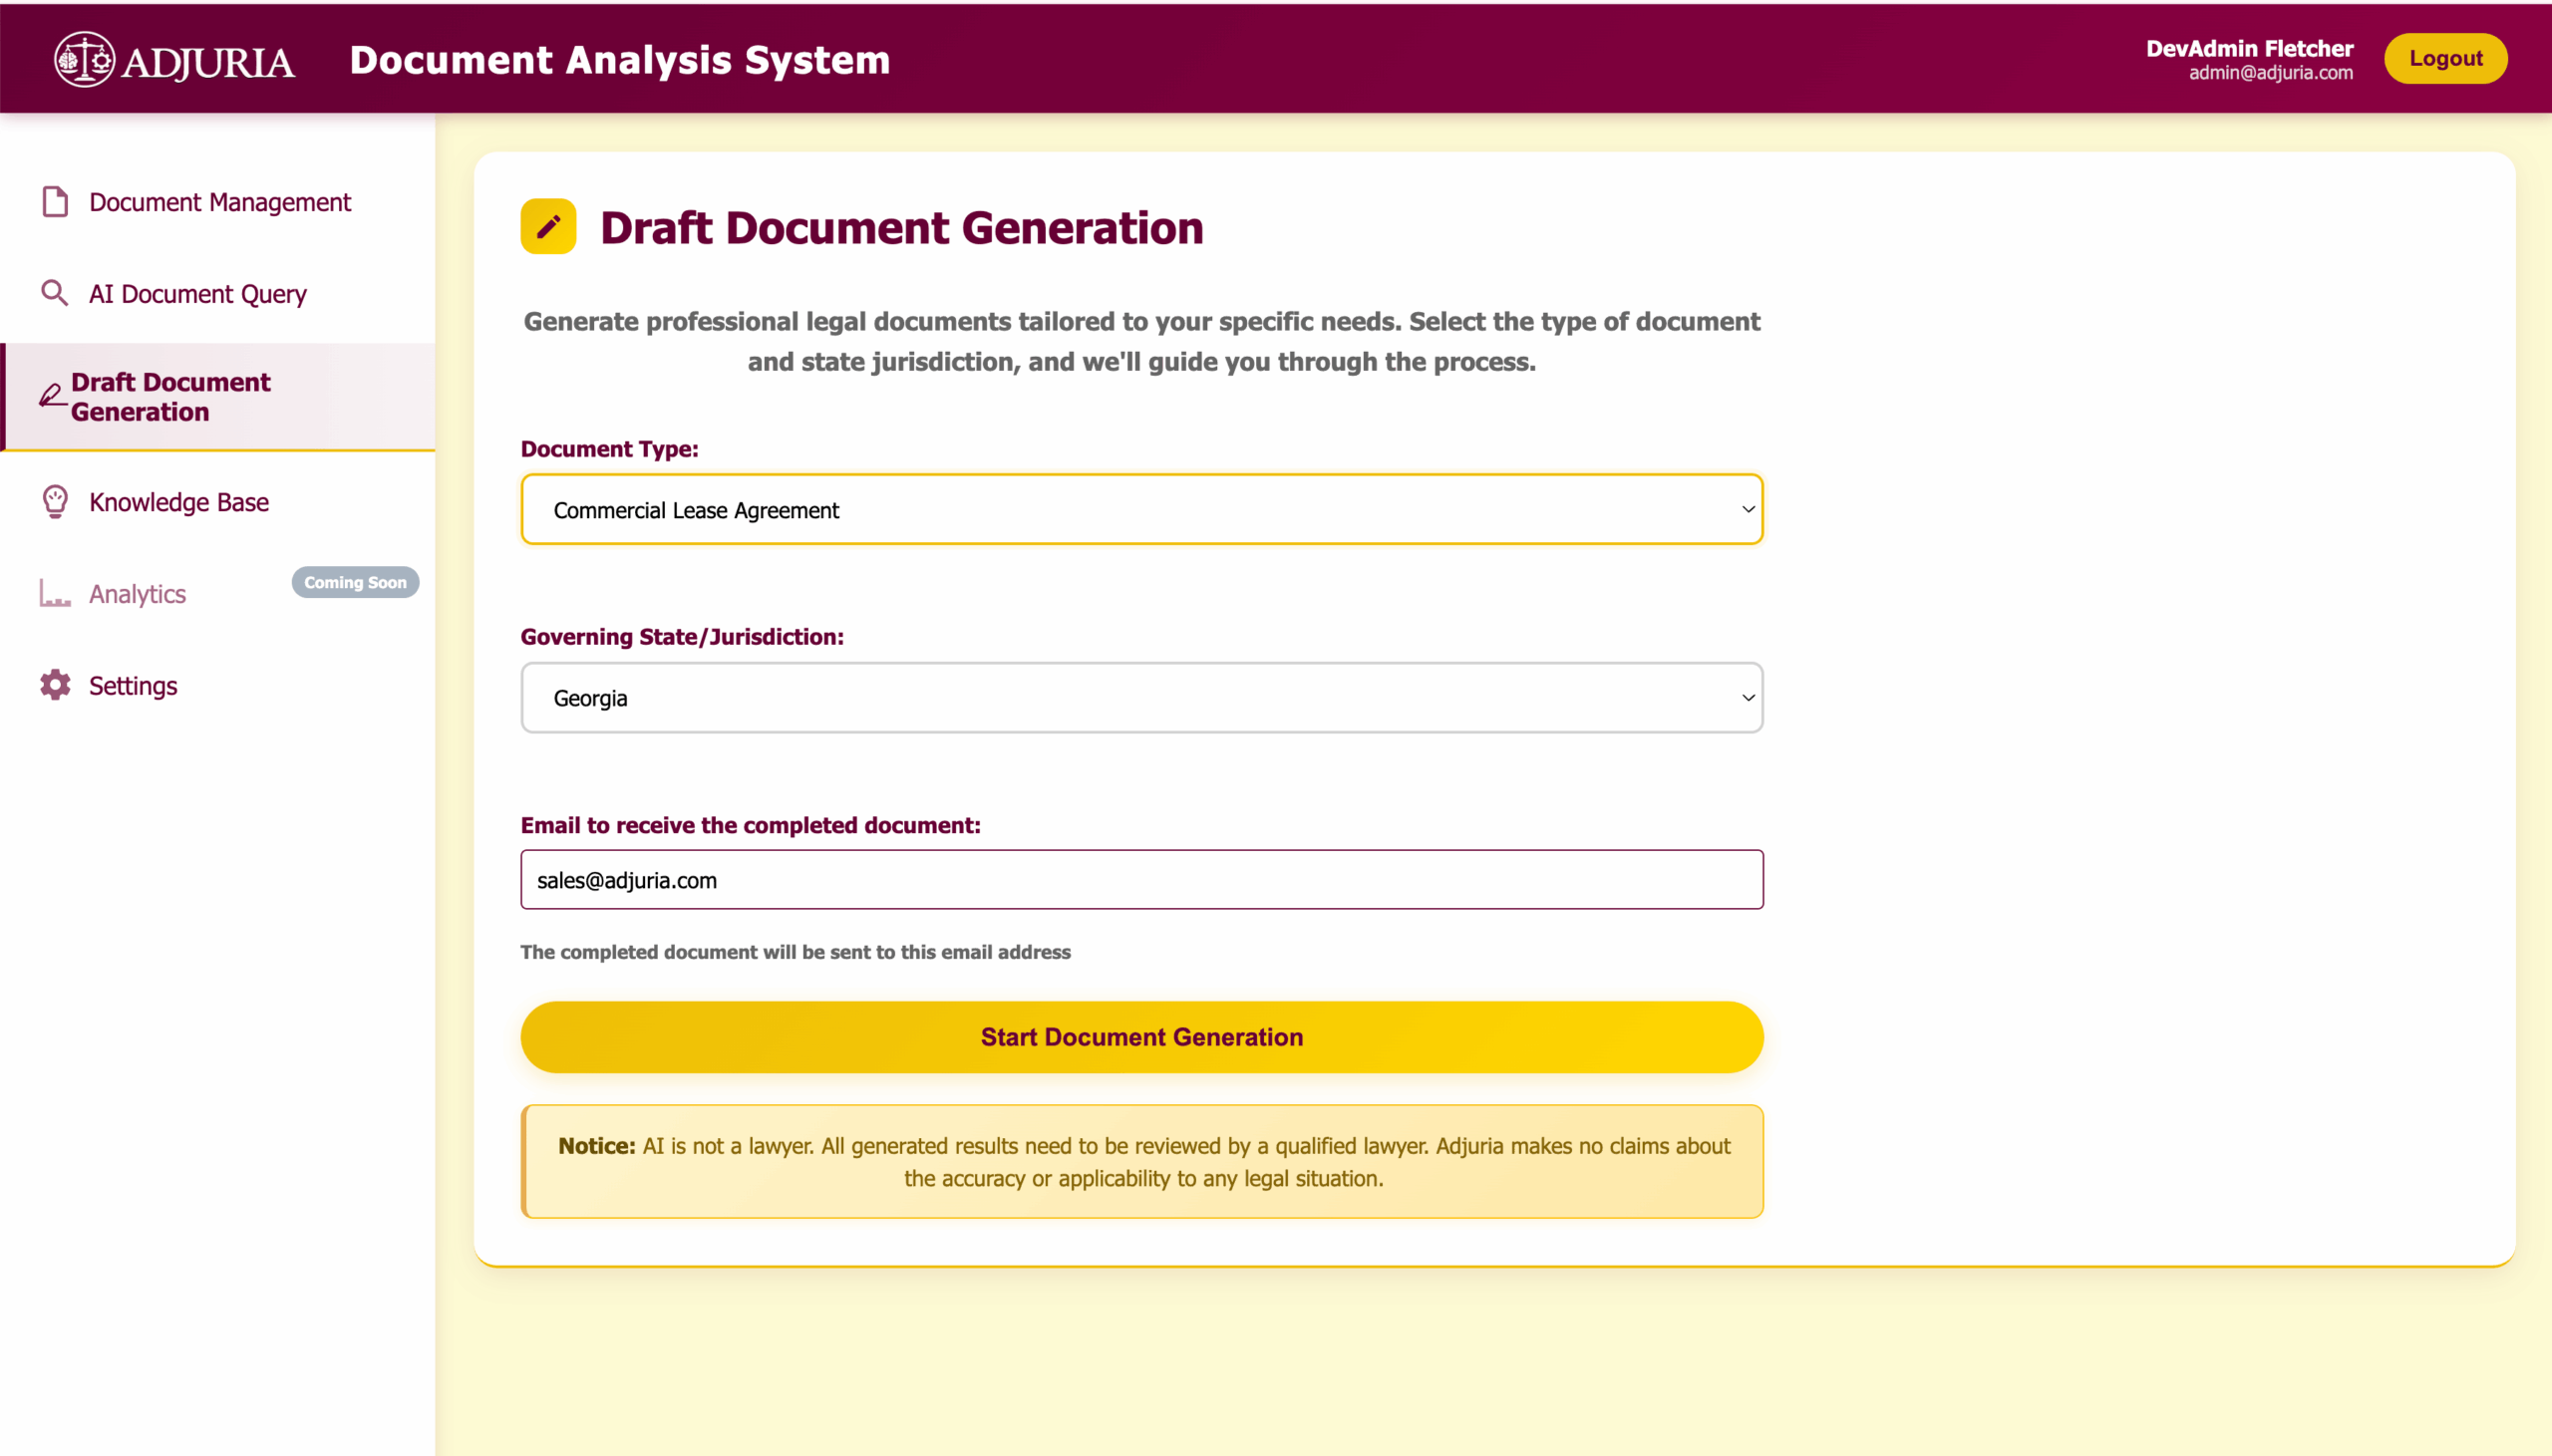Click the Analytics bar chart icon
The height and width of the screenshot is (1456, 2552).
55,592
